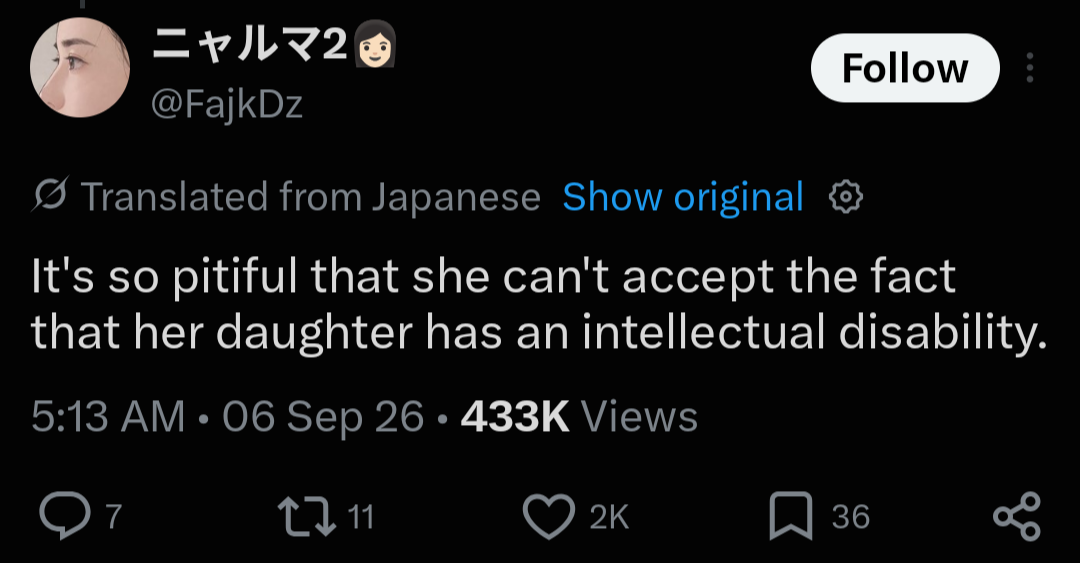The height and width of the screenshot is (563, 1080).
Task: Follow the @FajkDz account
Action: point(905,68)
